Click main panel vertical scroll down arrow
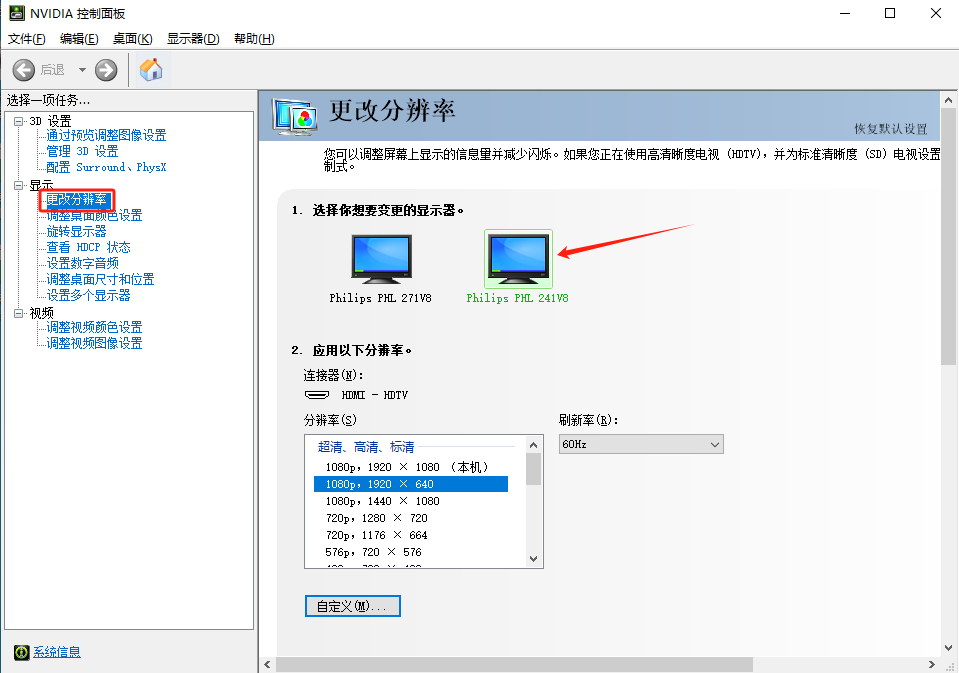 coord(949,647)
